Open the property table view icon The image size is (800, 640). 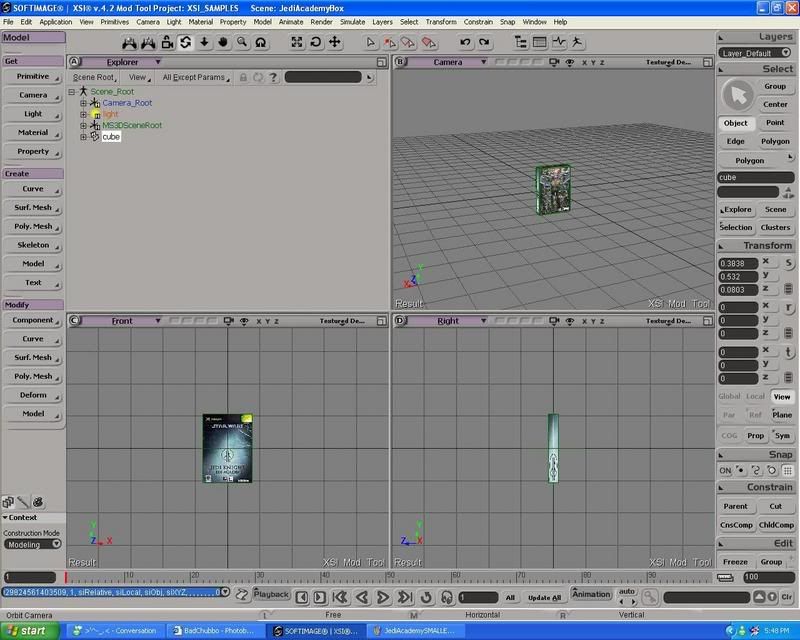coord(539,42)
